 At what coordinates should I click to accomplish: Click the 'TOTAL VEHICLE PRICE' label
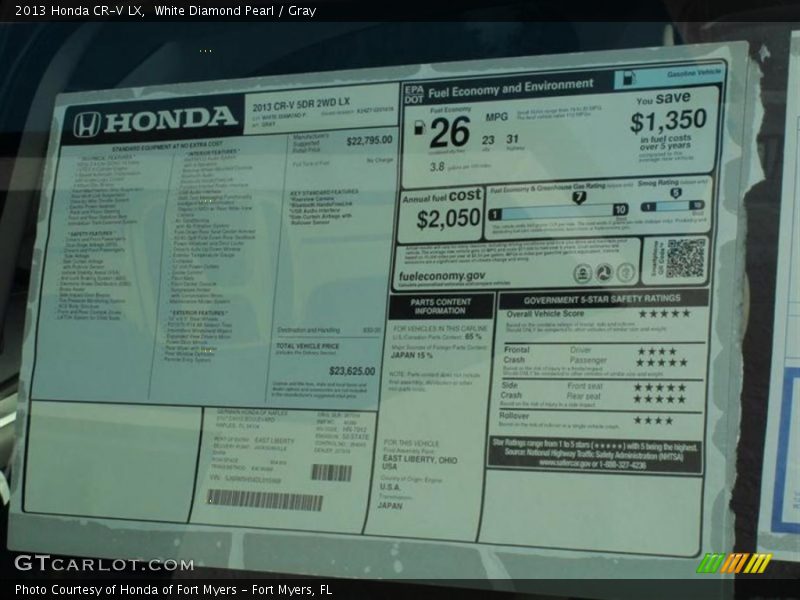pos(308,346)
